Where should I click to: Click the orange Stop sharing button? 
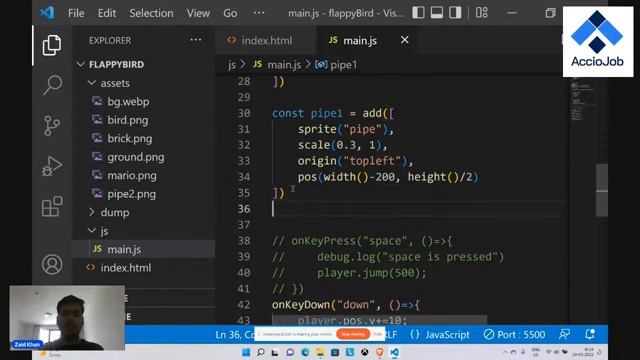tap(353, 334)
